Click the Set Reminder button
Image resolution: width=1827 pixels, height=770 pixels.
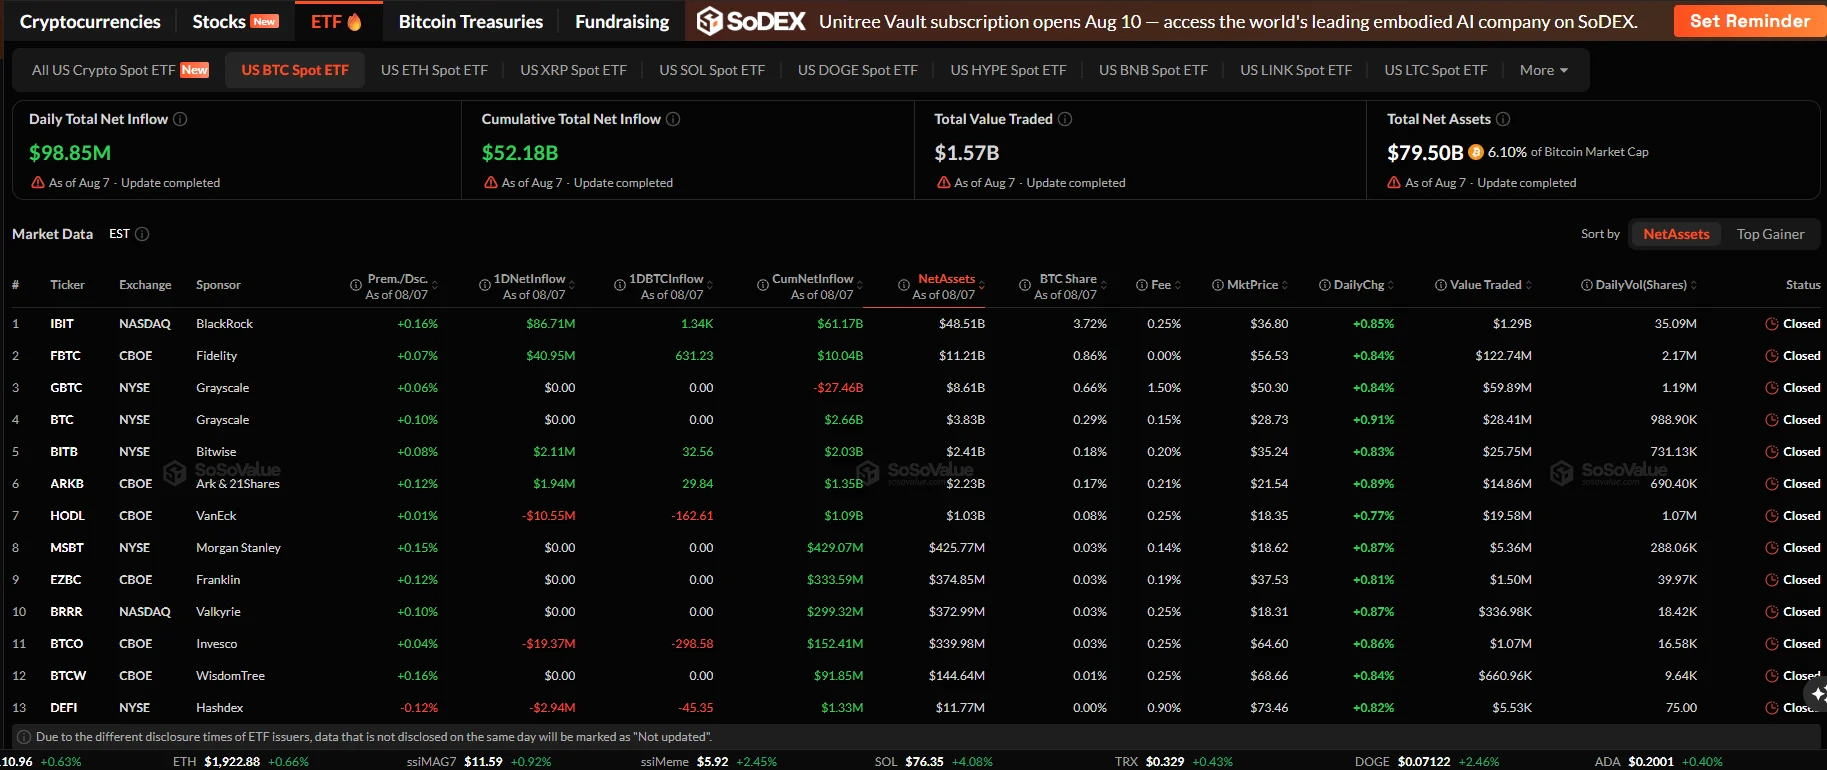(x=1750, y=21)
